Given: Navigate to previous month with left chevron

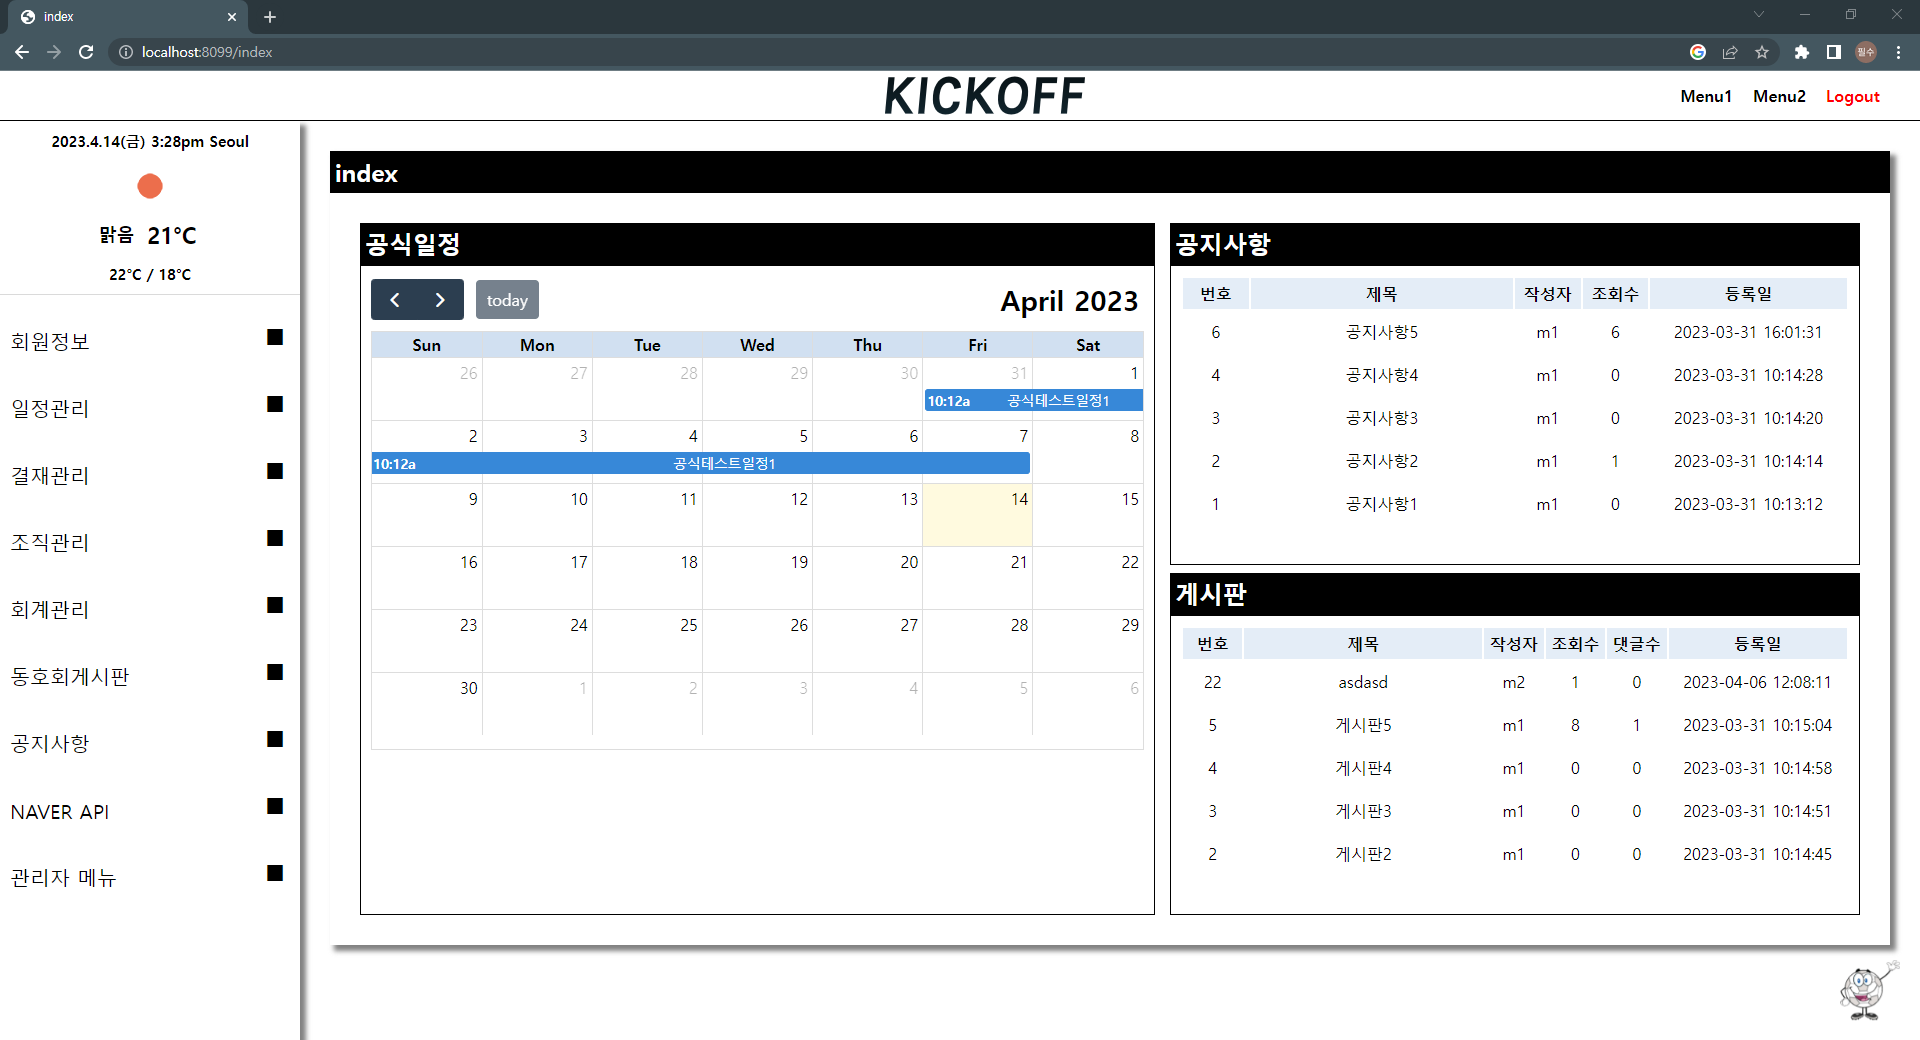Looking at the screenshot, I should click(394, 299).
